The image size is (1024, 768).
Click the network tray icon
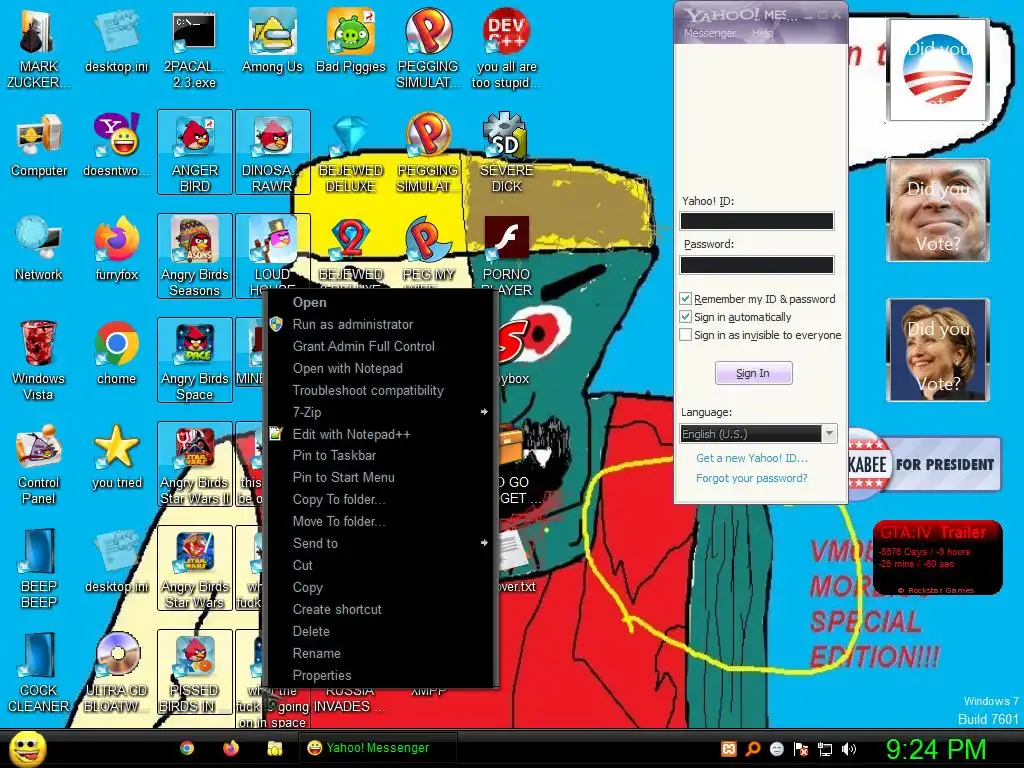[825, 749]
